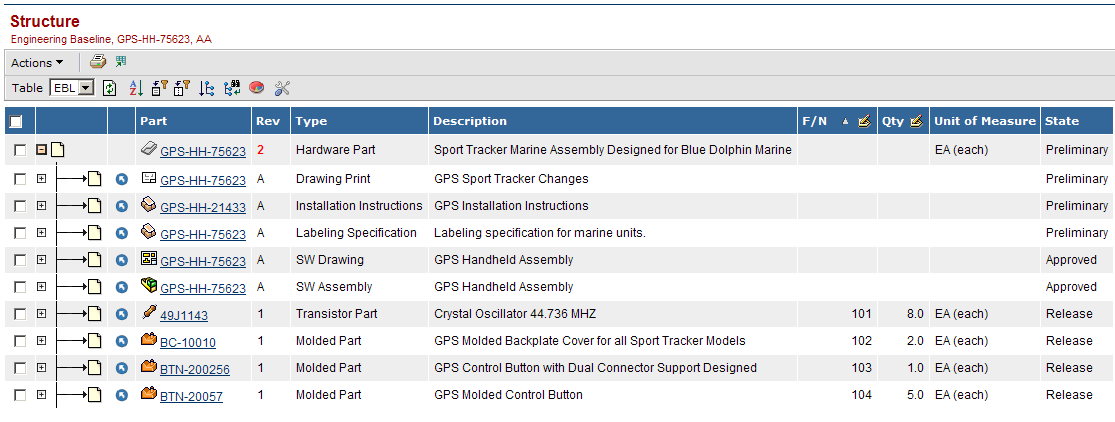Click blue arrow icon in the 49J1143 row
The height and width of the screenshot is (422, 1115).
point(122,314)
